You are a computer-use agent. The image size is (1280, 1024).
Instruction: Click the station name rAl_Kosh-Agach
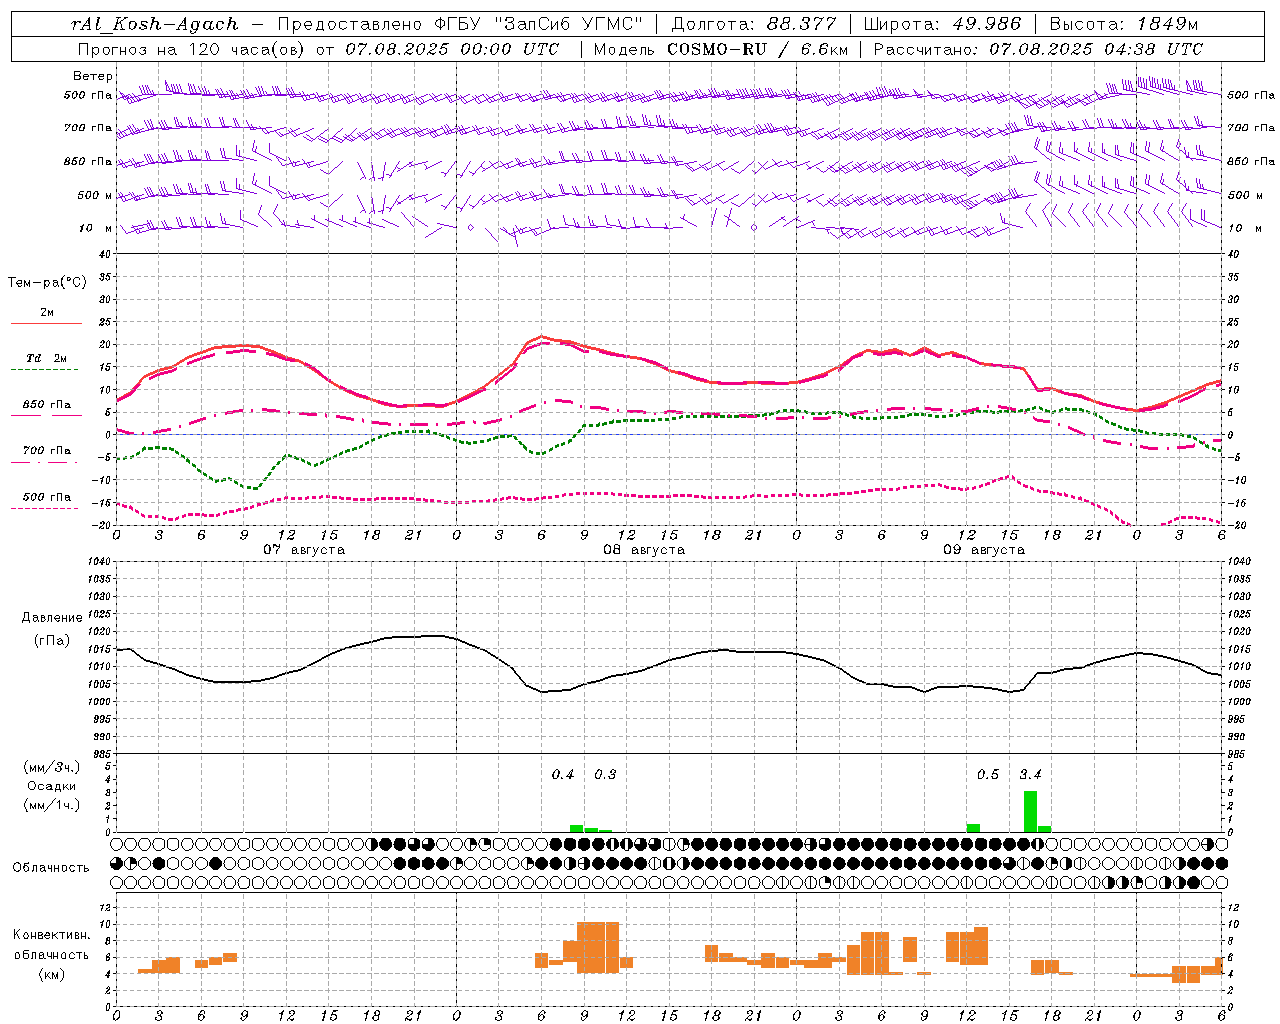[156, 24]
